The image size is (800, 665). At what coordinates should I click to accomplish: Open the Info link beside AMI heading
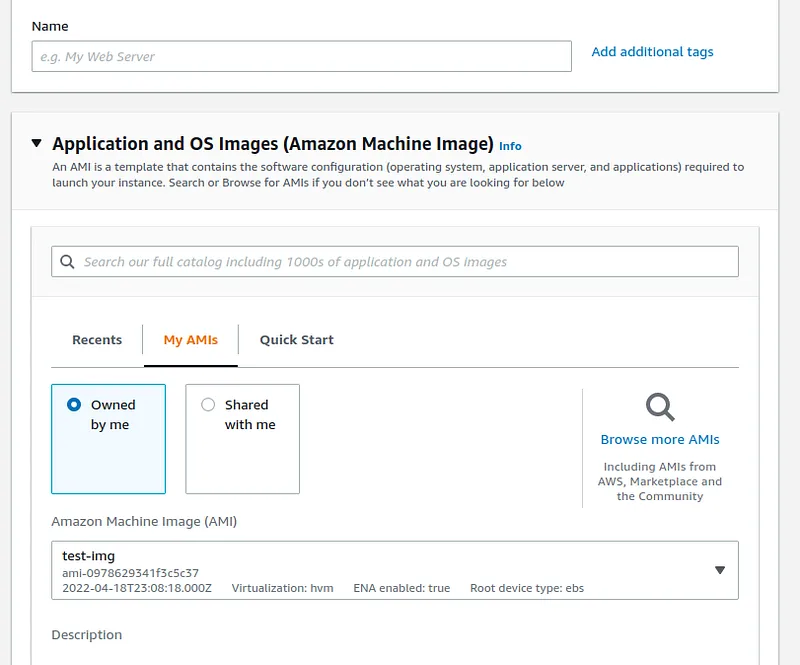[510, 146]
